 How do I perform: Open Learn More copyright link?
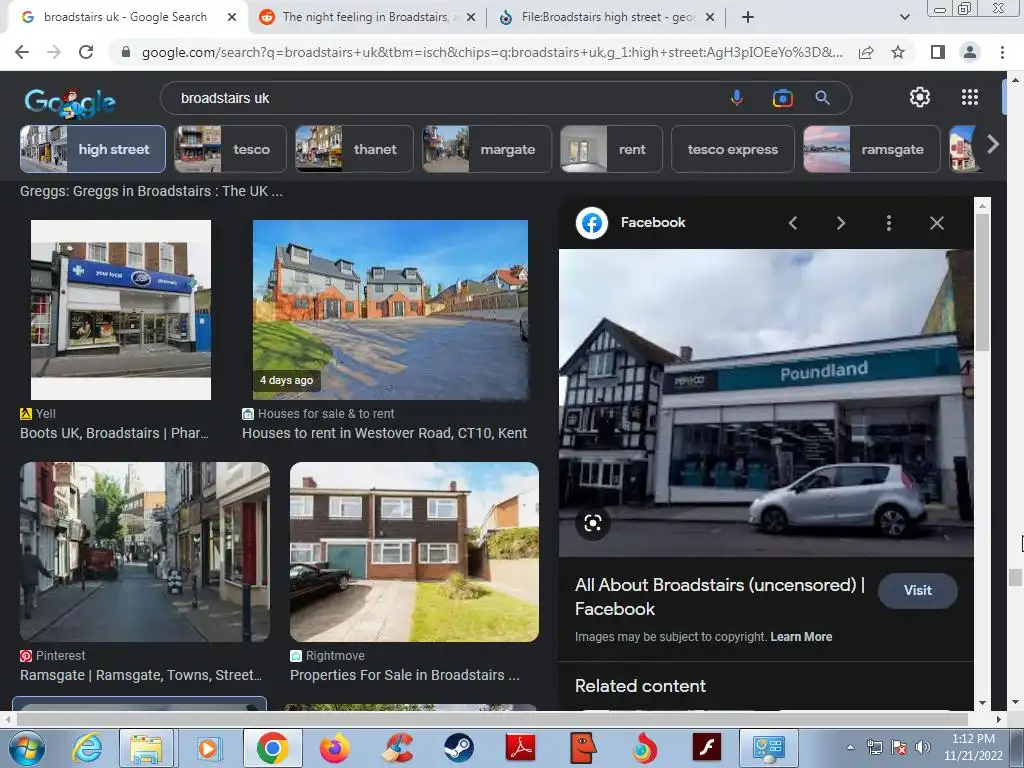801,637
